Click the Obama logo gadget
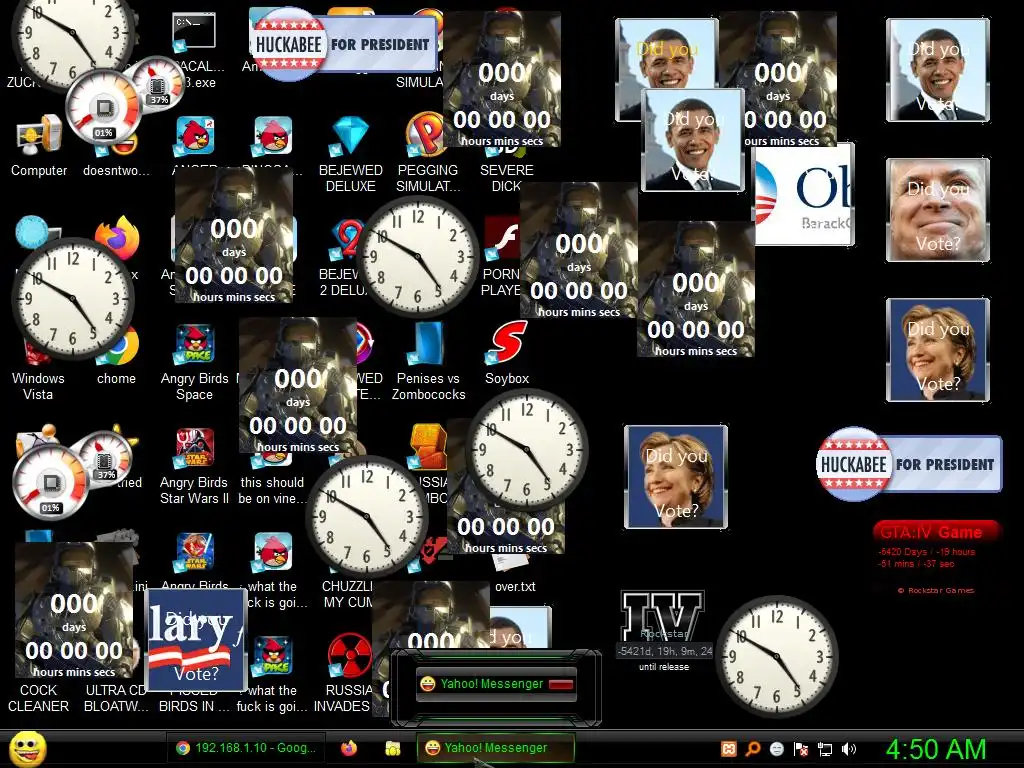 click(805, 195)
